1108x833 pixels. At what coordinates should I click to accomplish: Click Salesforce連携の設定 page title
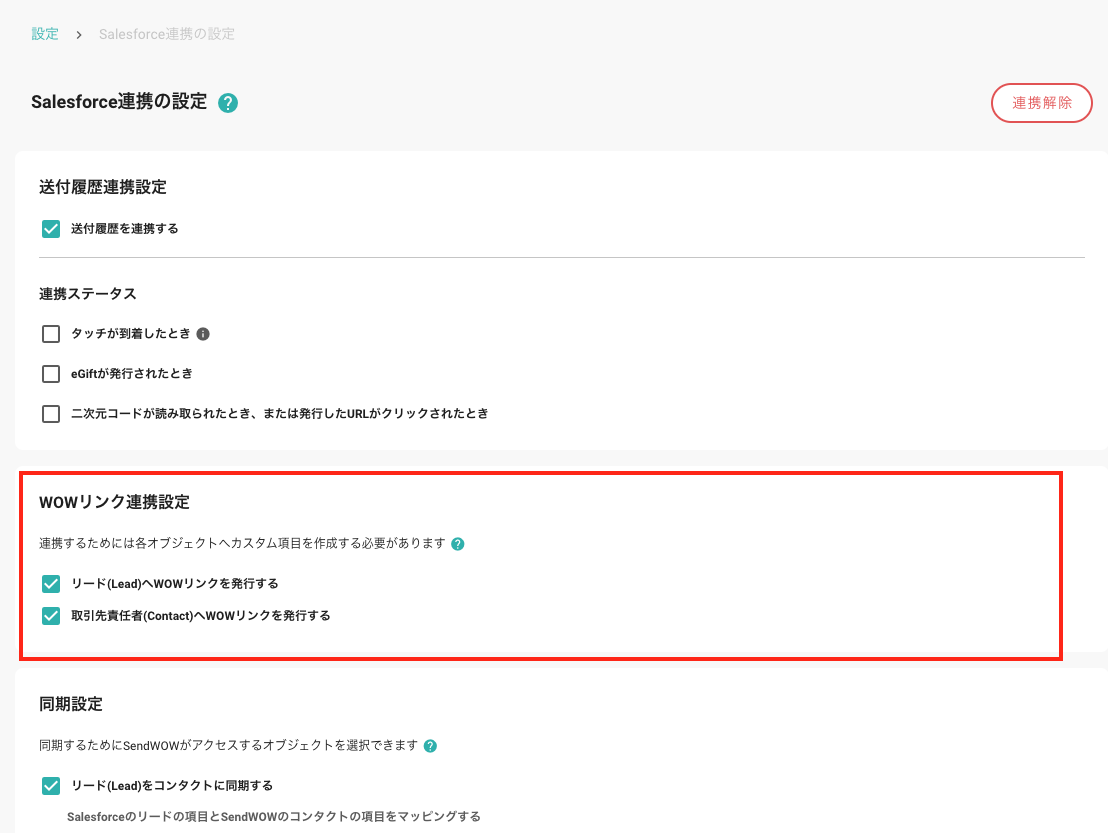point(119,102)
